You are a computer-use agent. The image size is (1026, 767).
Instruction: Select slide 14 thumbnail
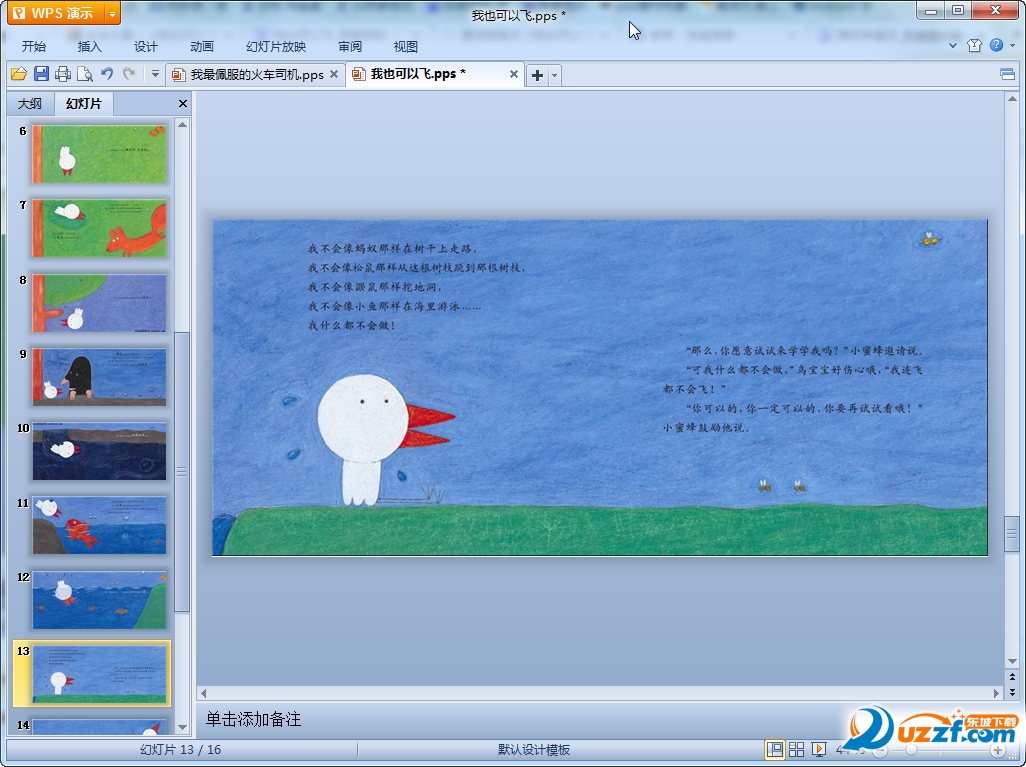[x=99, y=726]
